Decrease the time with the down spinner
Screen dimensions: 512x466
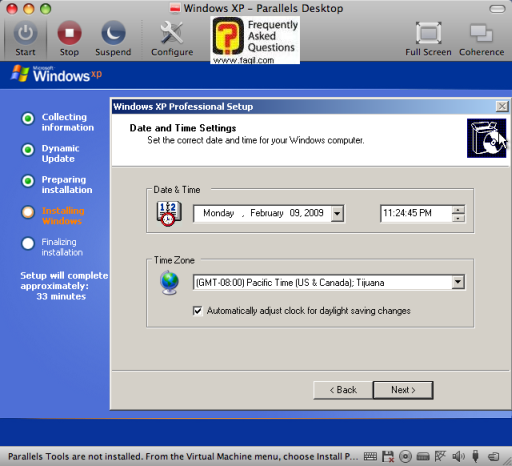tap(458, 218)
